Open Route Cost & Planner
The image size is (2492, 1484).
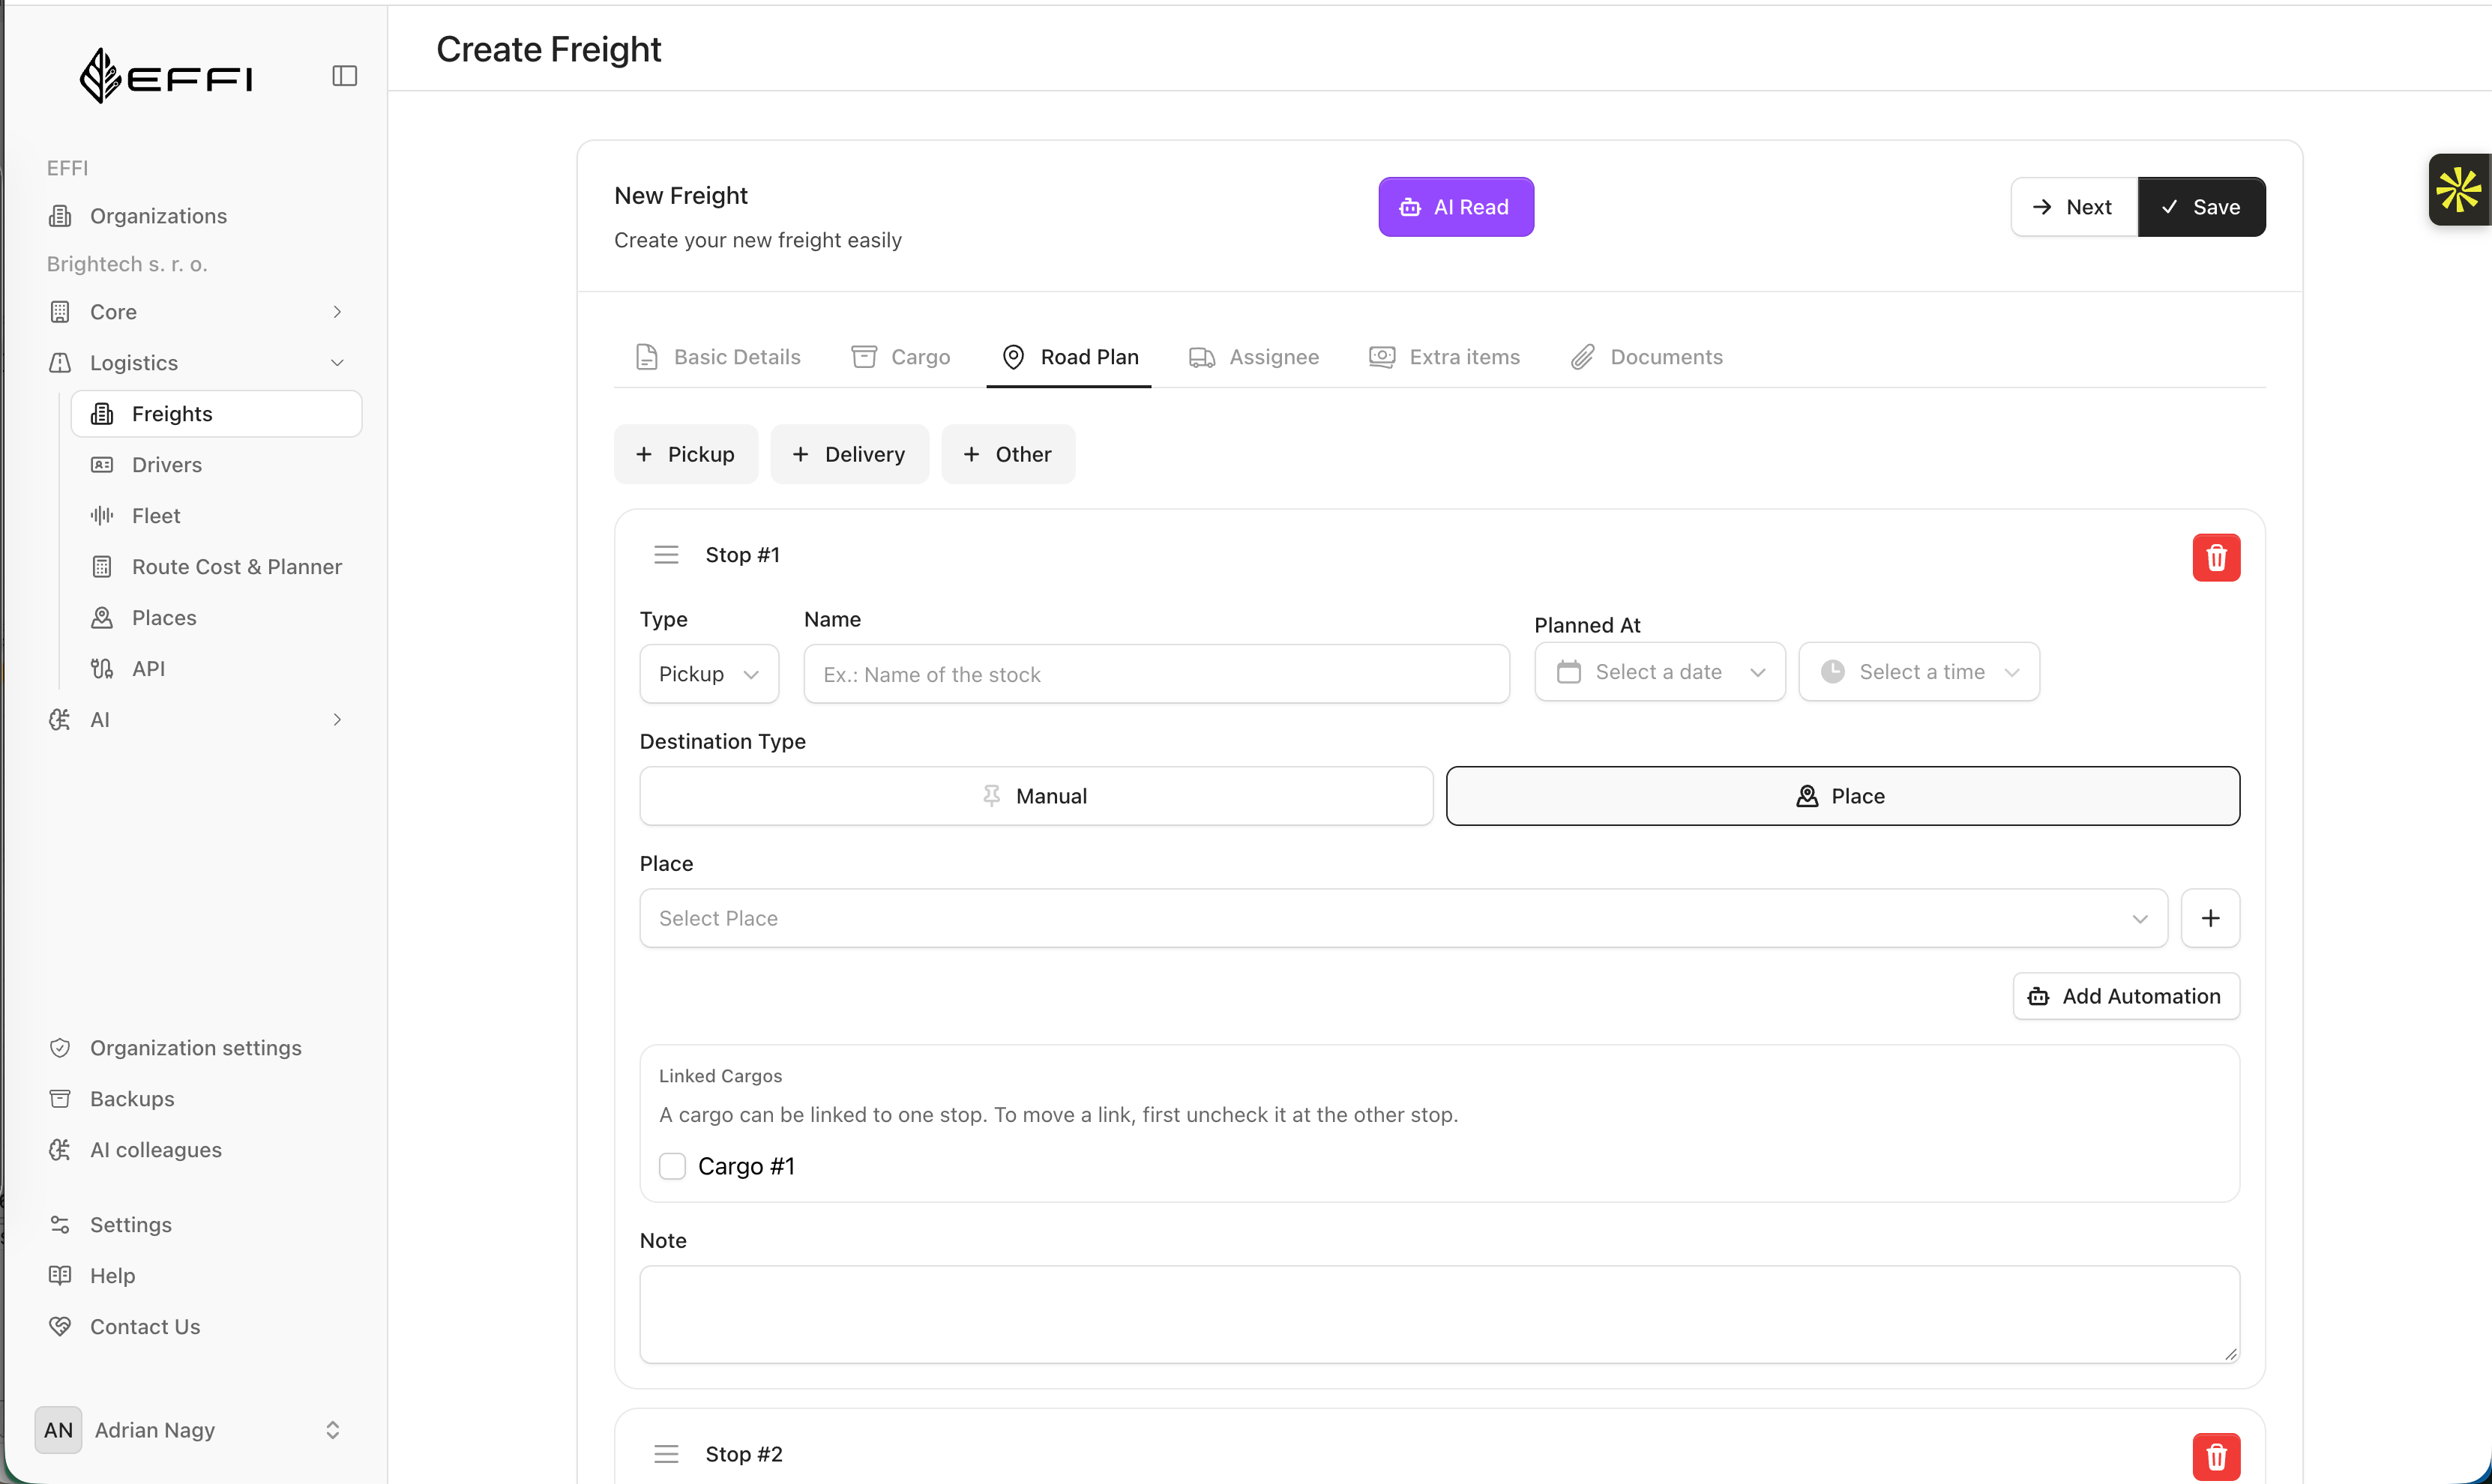216,567
